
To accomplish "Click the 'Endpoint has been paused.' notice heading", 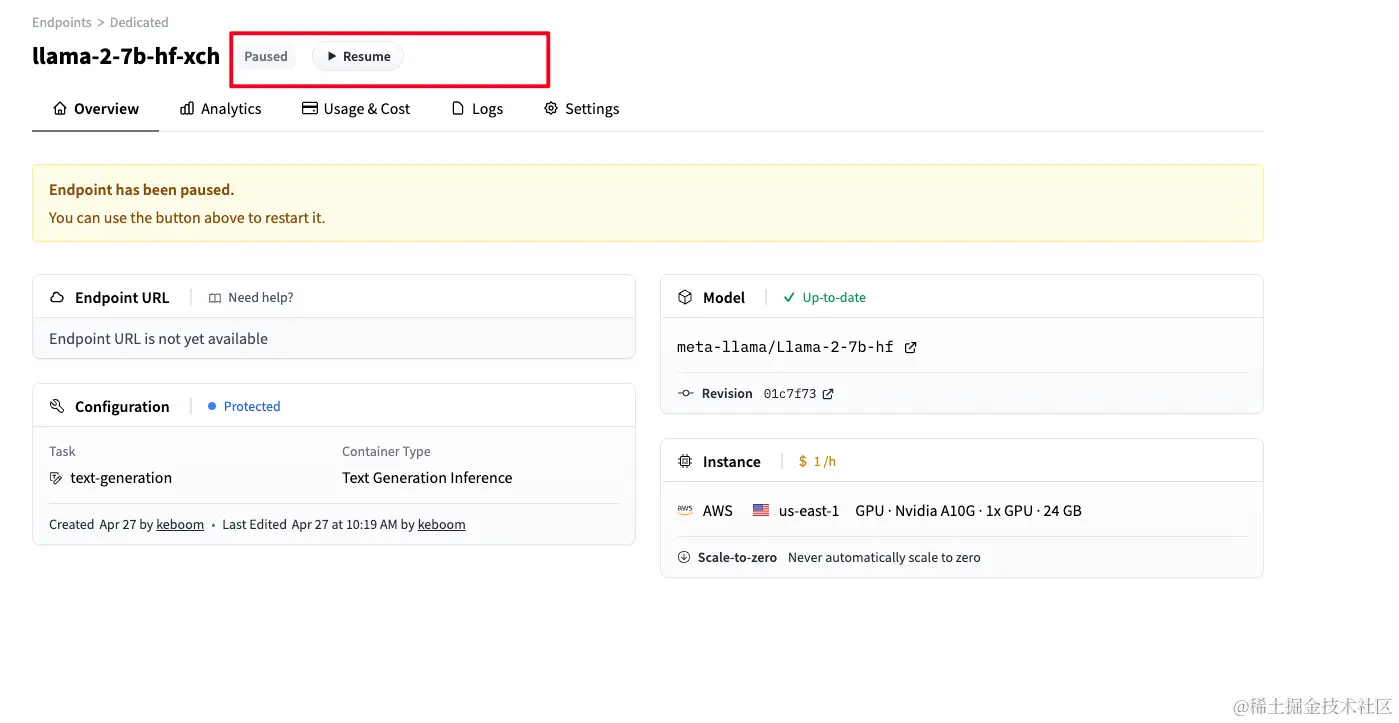I will (x=141, y=190).
